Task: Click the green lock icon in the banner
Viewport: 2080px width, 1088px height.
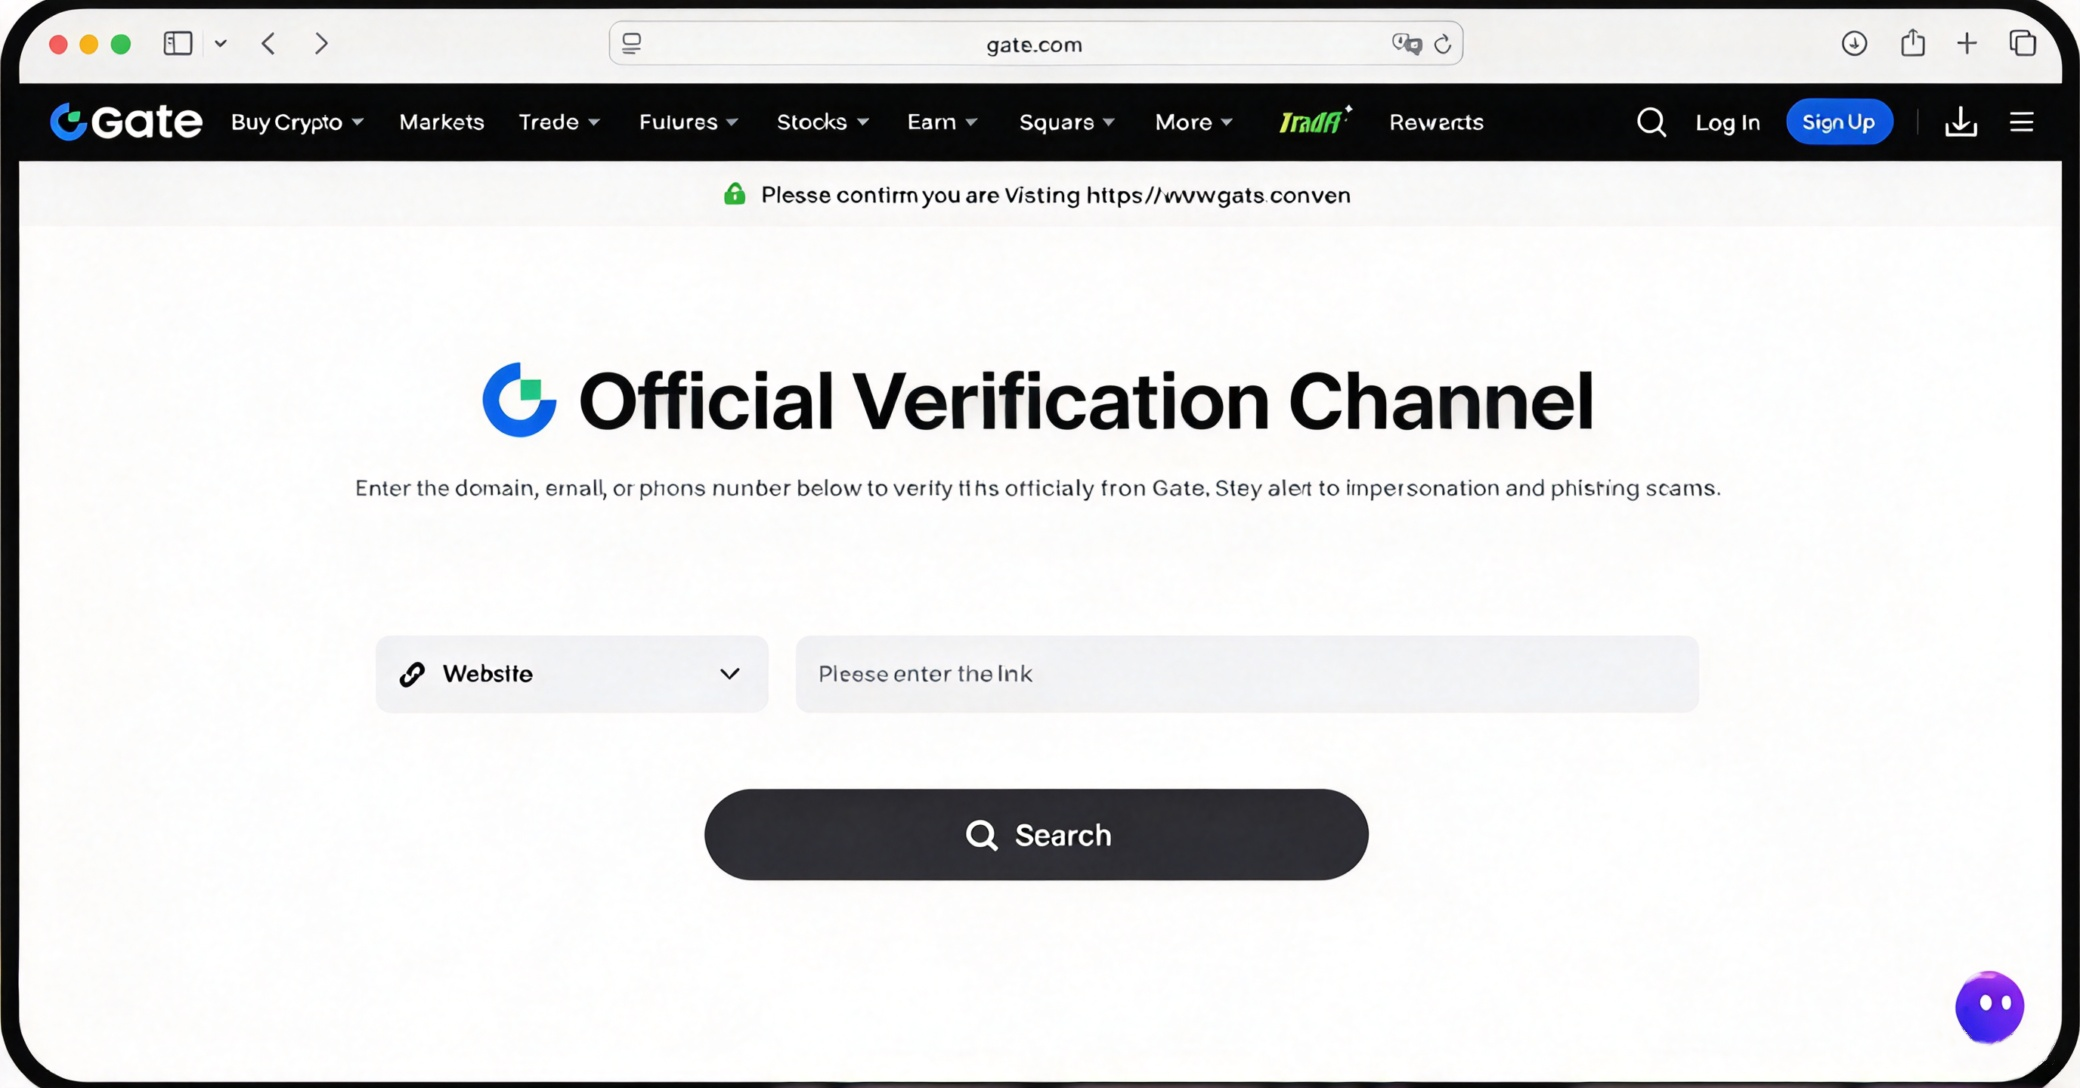Action: click(x=735, y=194)
